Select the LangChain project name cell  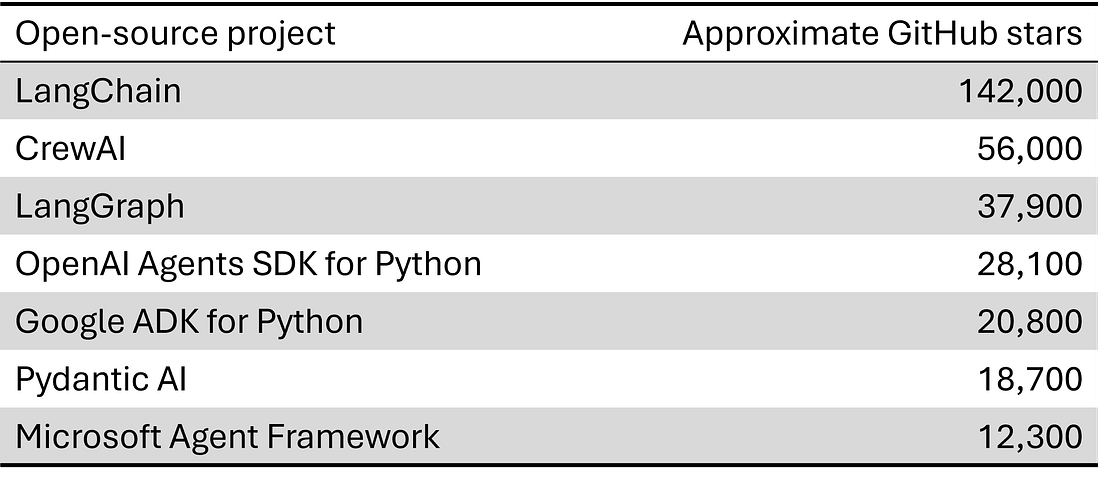[98, 91]
